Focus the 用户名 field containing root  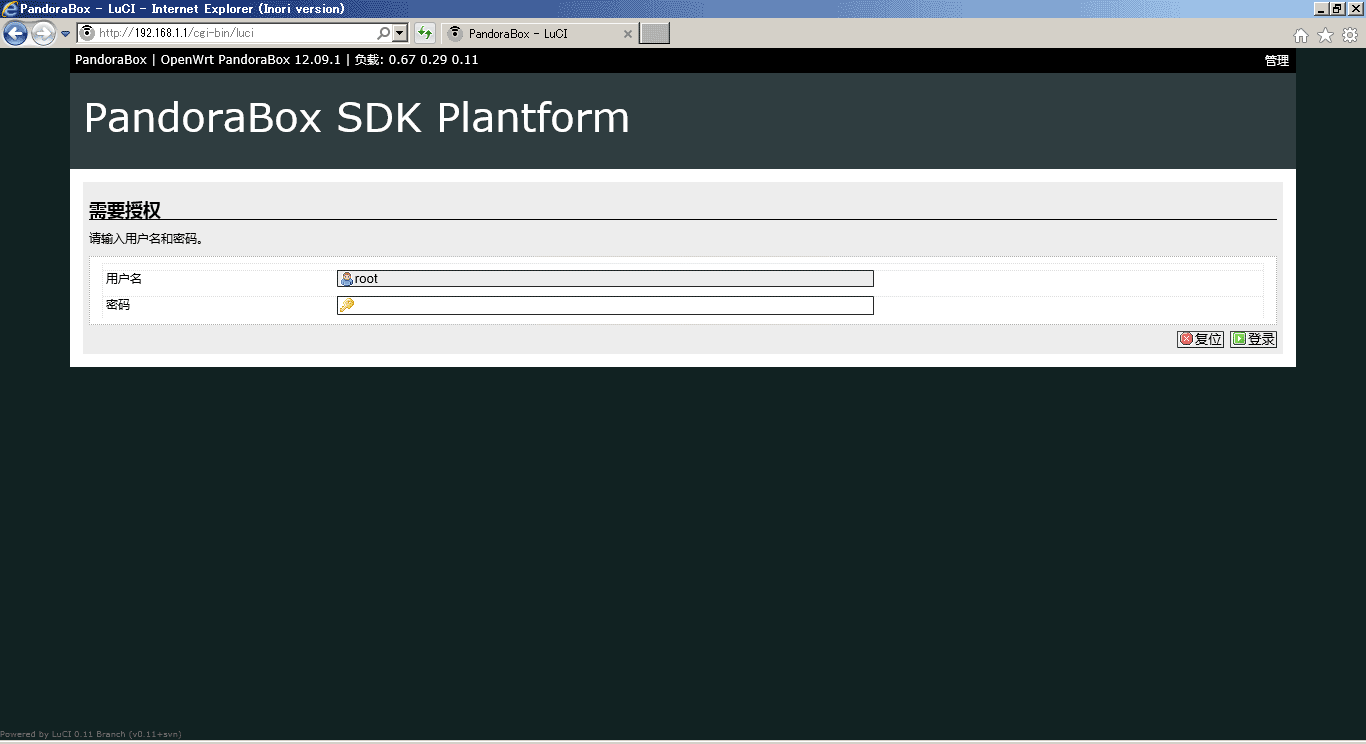tap(605, 279)
